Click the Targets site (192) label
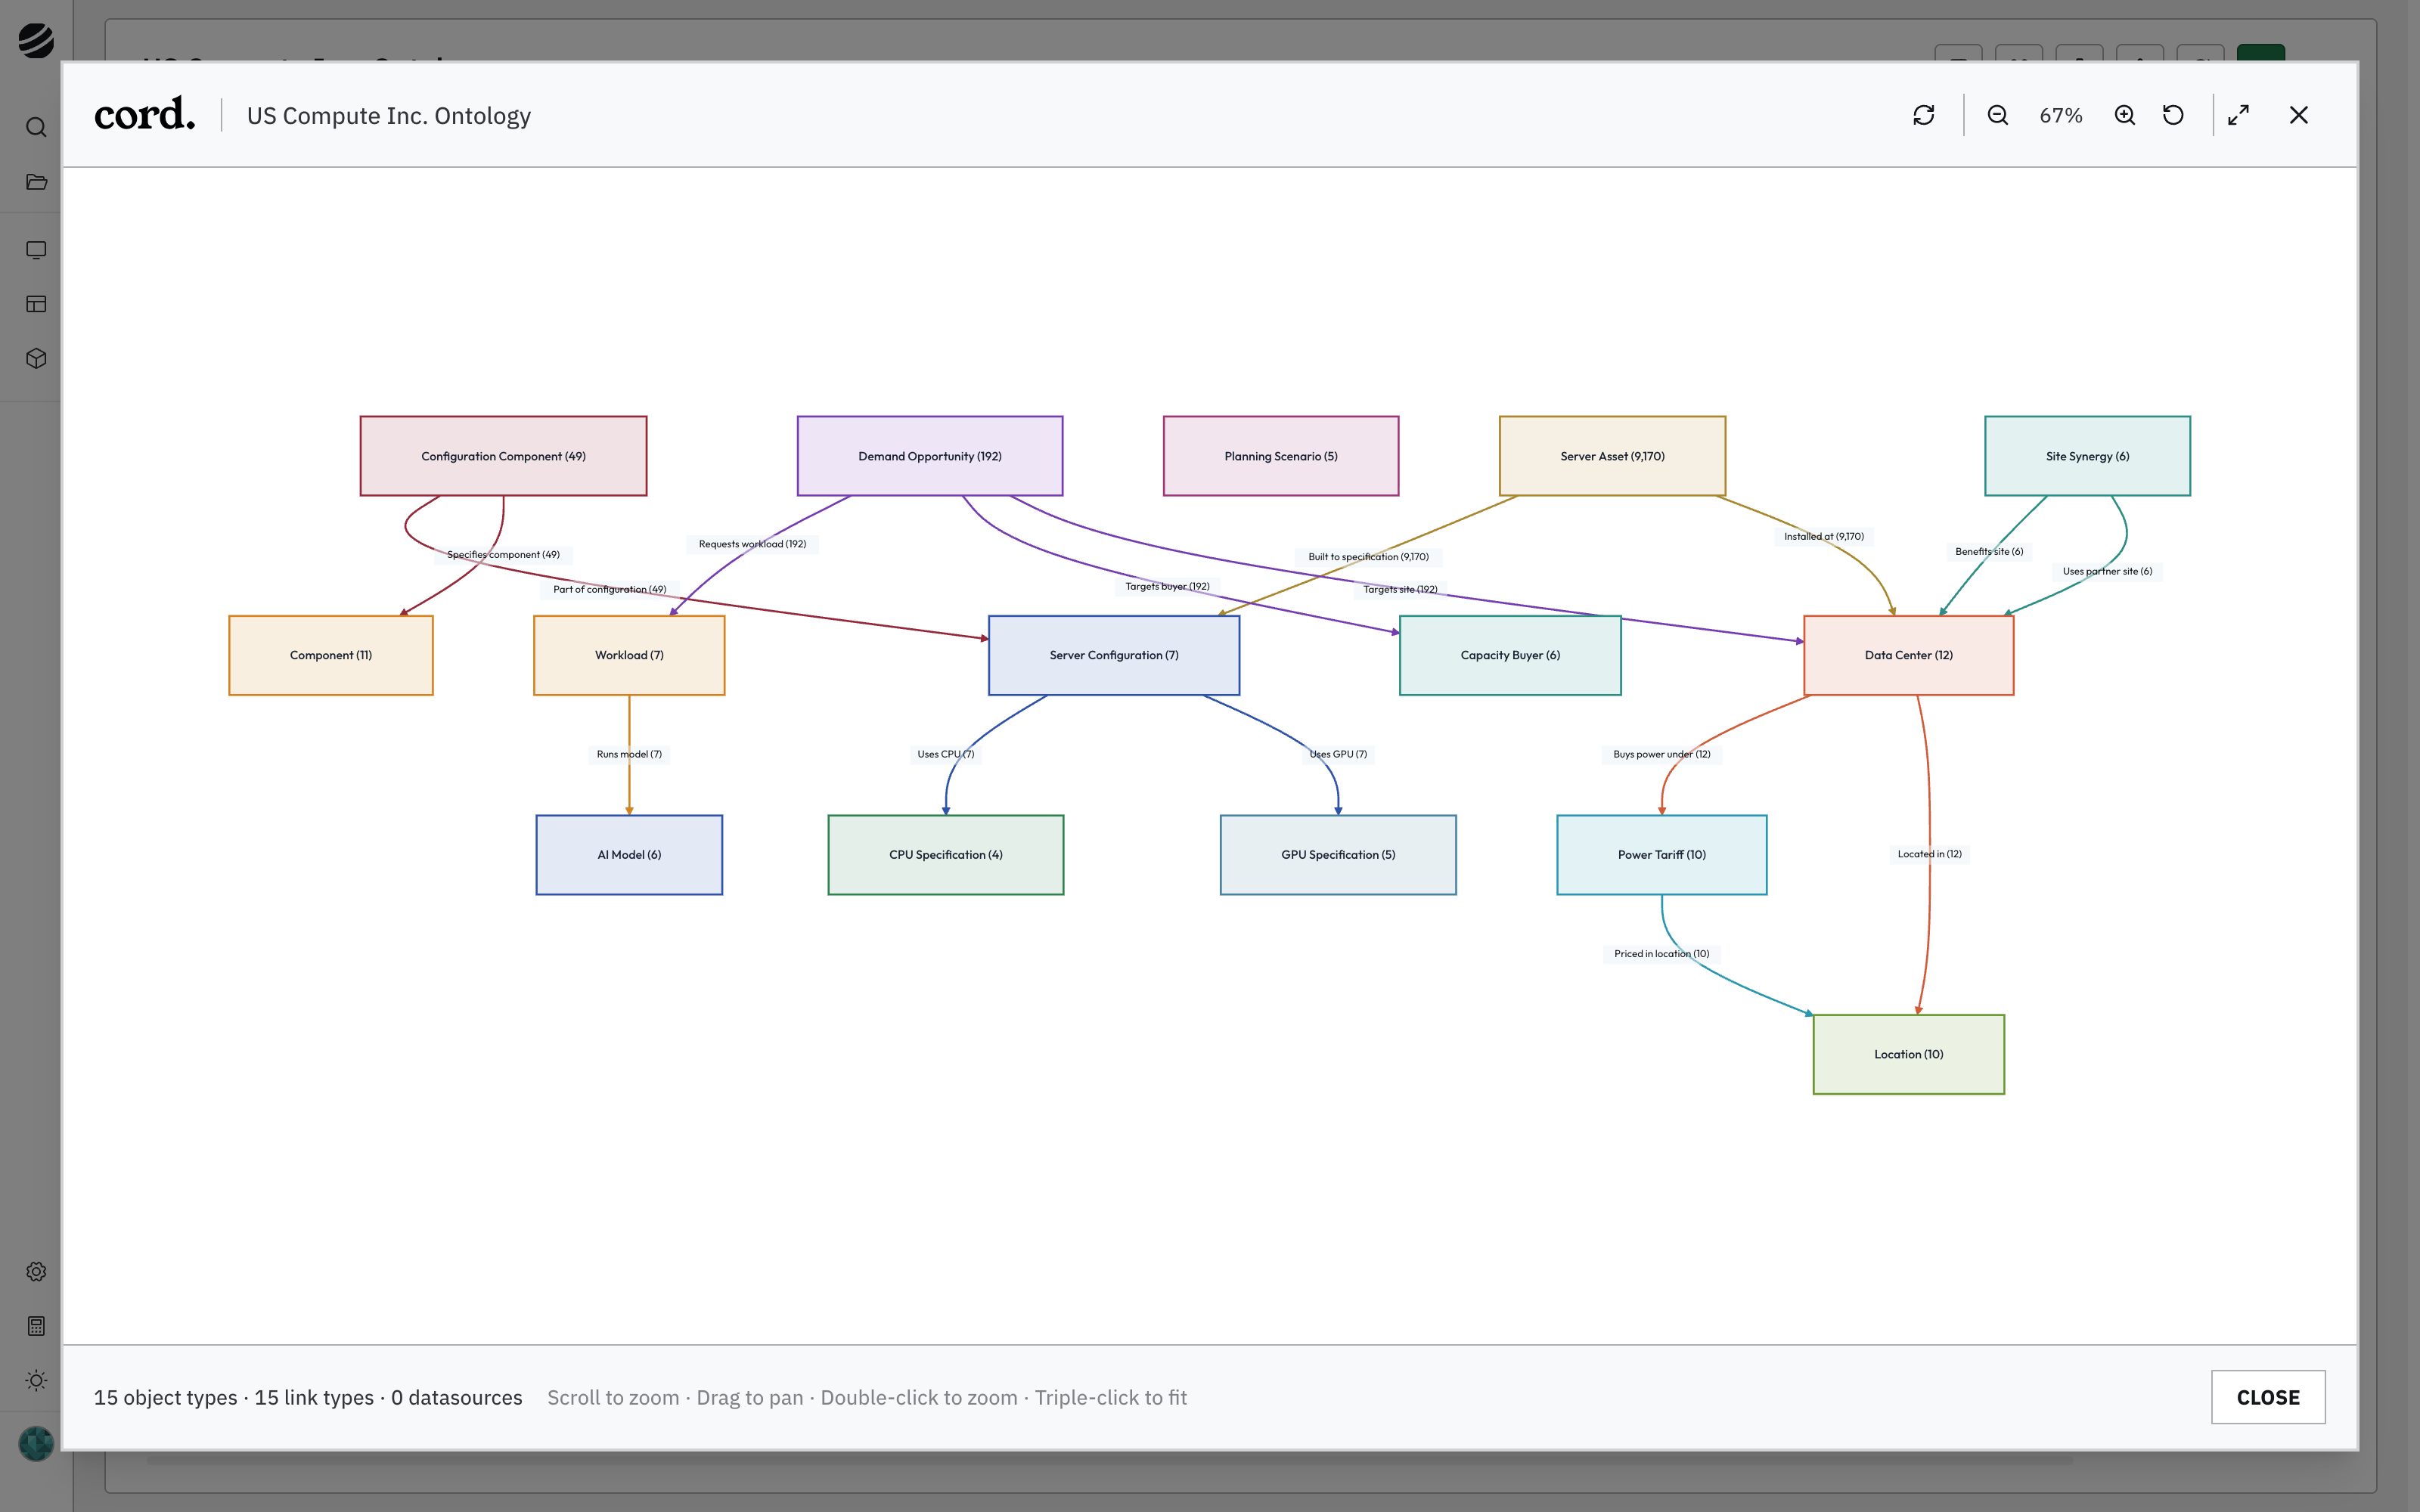 point(1400,589)
